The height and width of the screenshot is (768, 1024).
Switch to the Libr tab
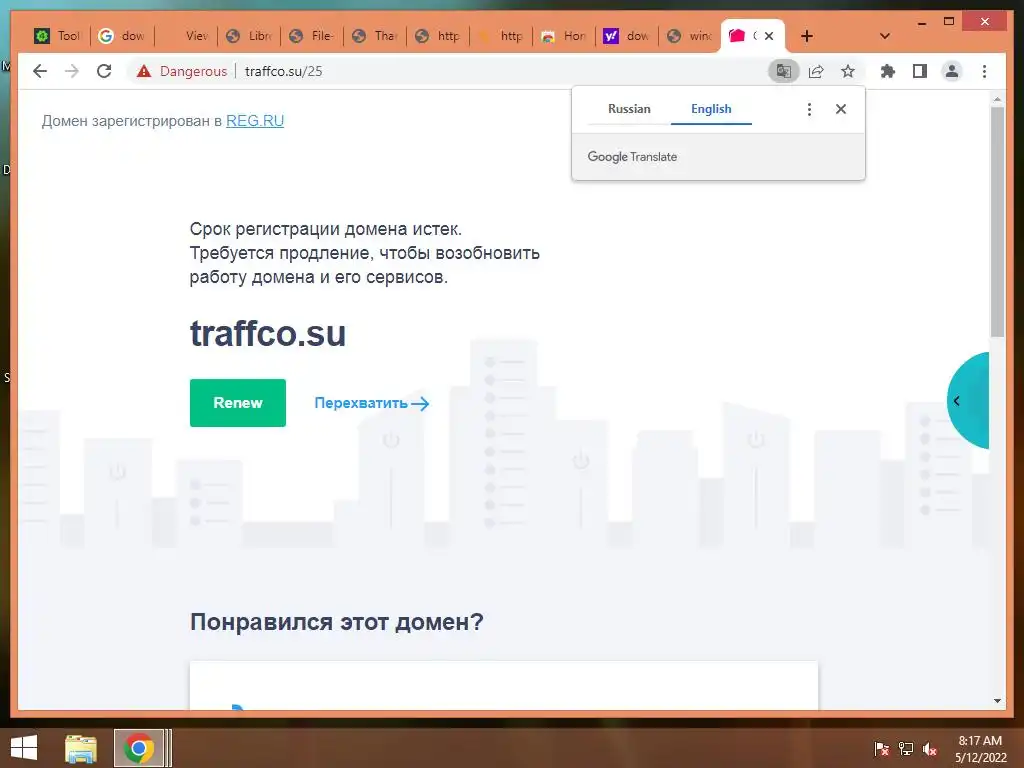tap(249, 36)
